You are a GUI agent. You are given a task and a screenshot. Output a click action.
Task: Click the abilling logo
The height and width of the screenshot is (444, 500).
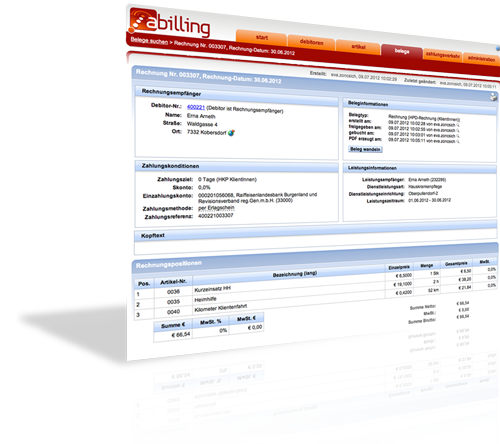click(x=170, y=23)
